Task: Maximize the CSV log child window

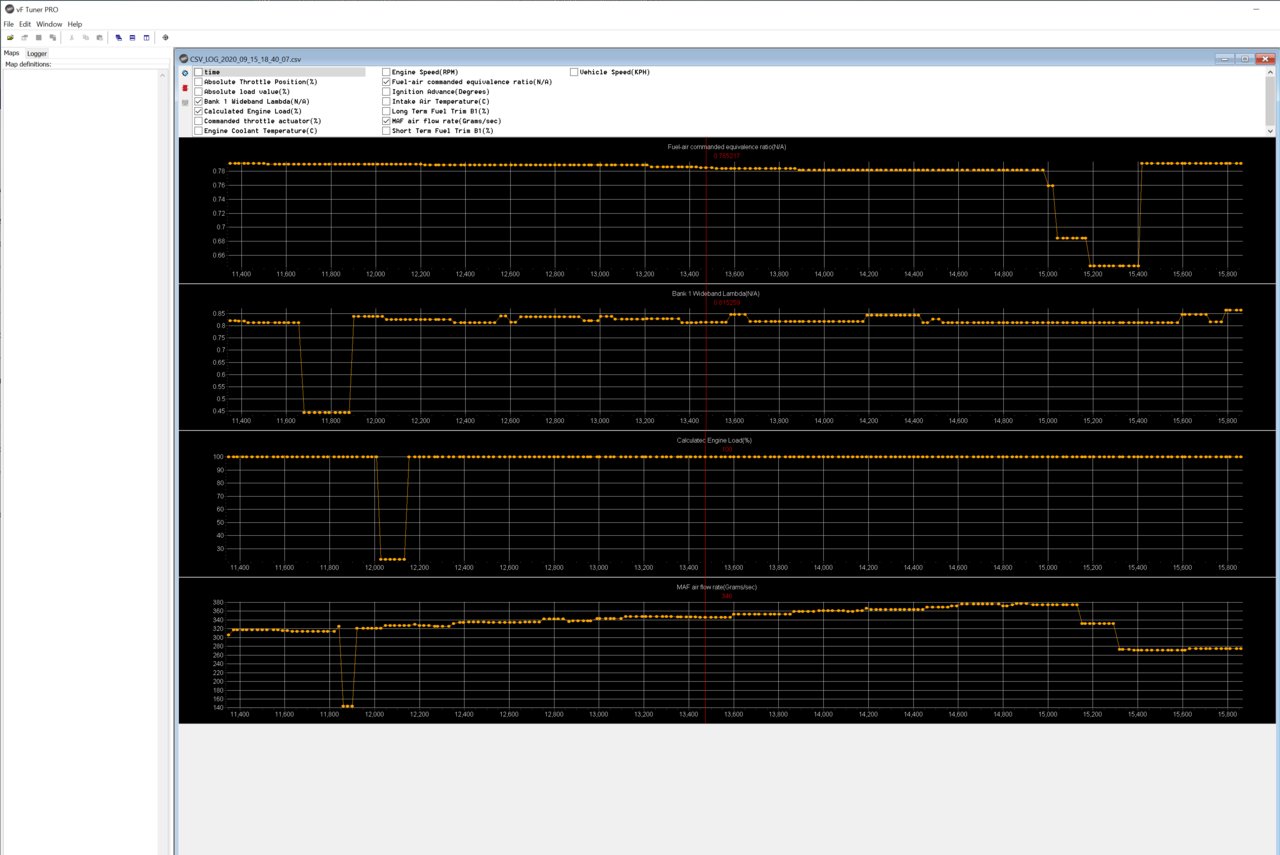Action: click(1244, 59)
